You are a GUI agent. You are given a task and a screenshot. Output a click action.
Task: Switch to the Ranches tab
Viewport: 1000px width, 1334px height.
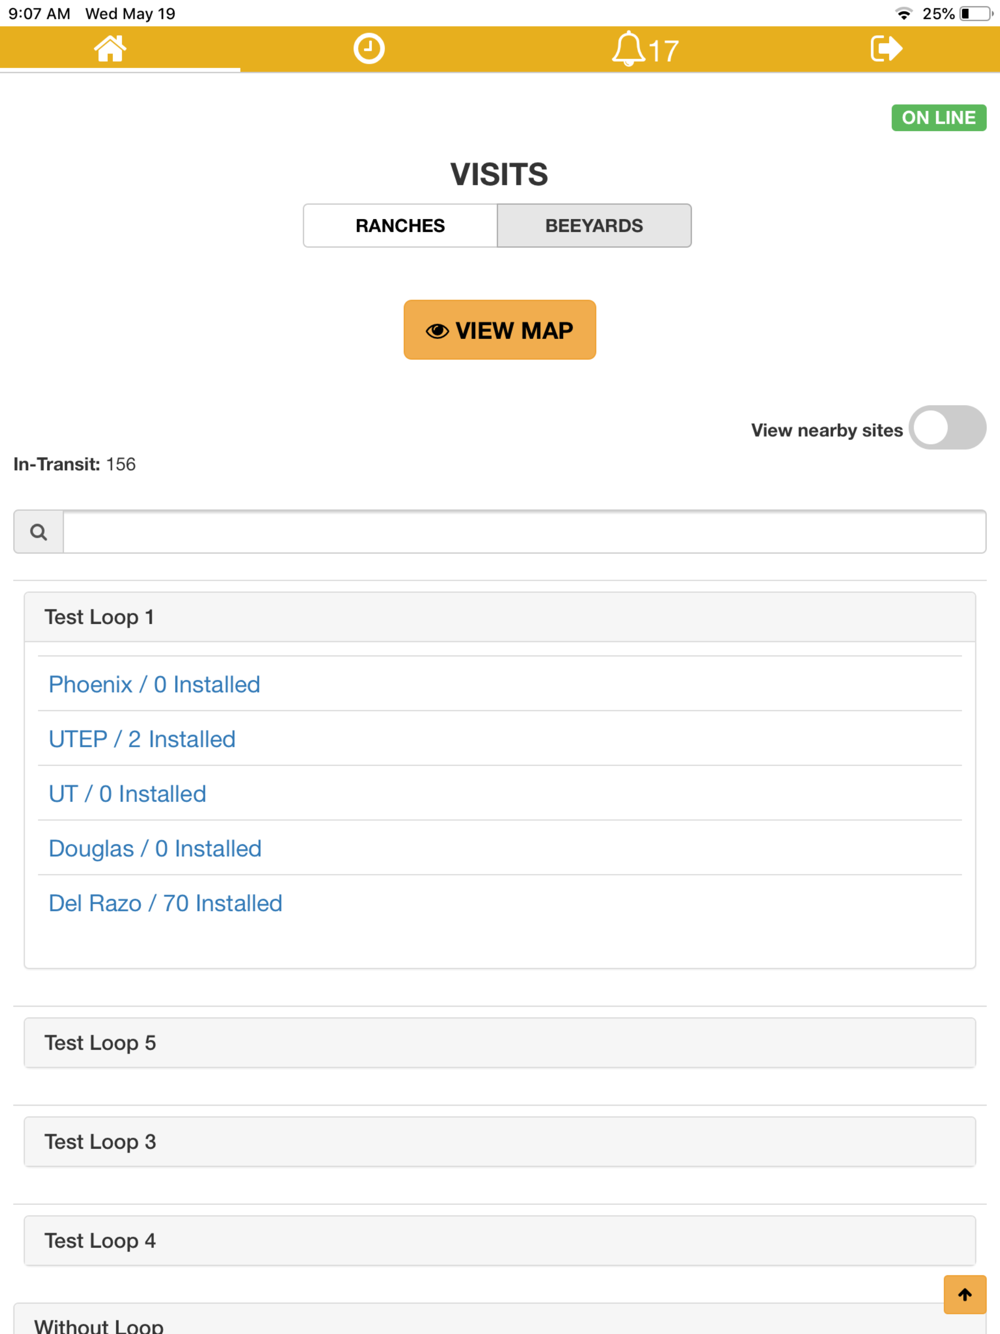pyautogui.click(x=400, y=226)
